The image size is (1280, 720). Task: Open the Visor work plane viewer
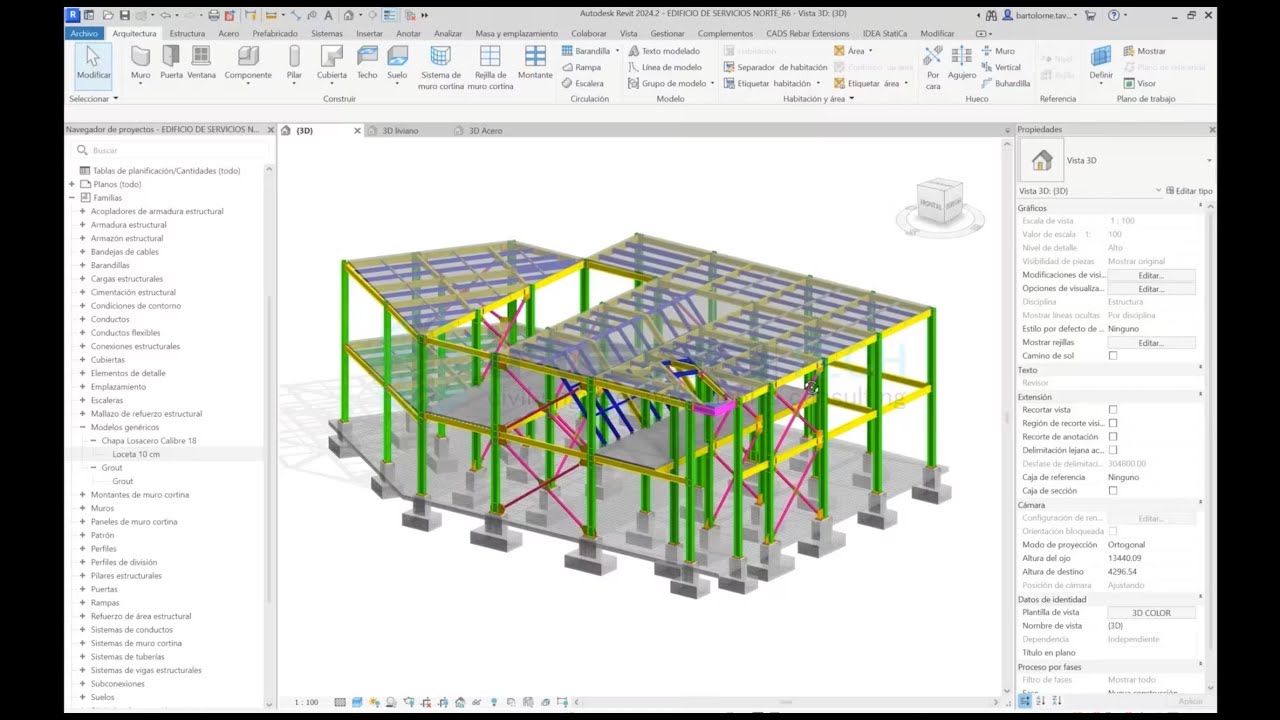click(x=1139, y=83)
